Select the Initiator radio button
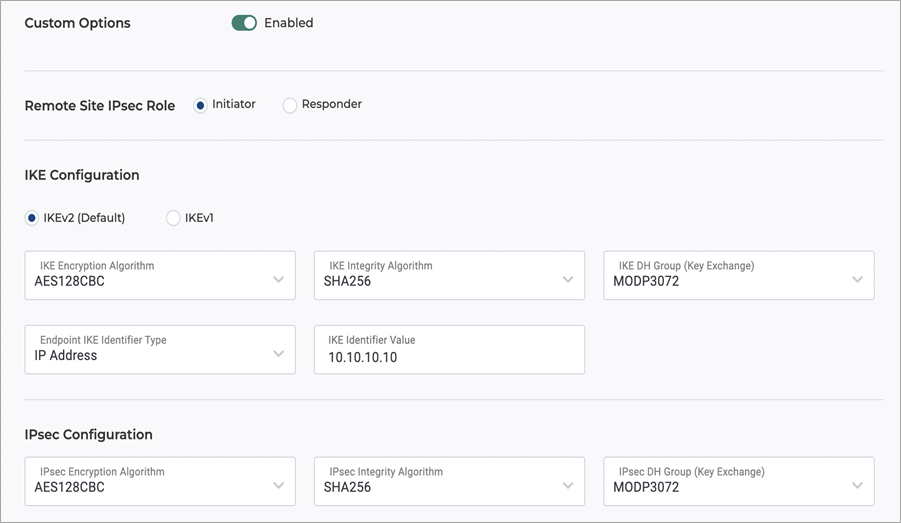Screen dimensions: 901x523 [200, 106]
